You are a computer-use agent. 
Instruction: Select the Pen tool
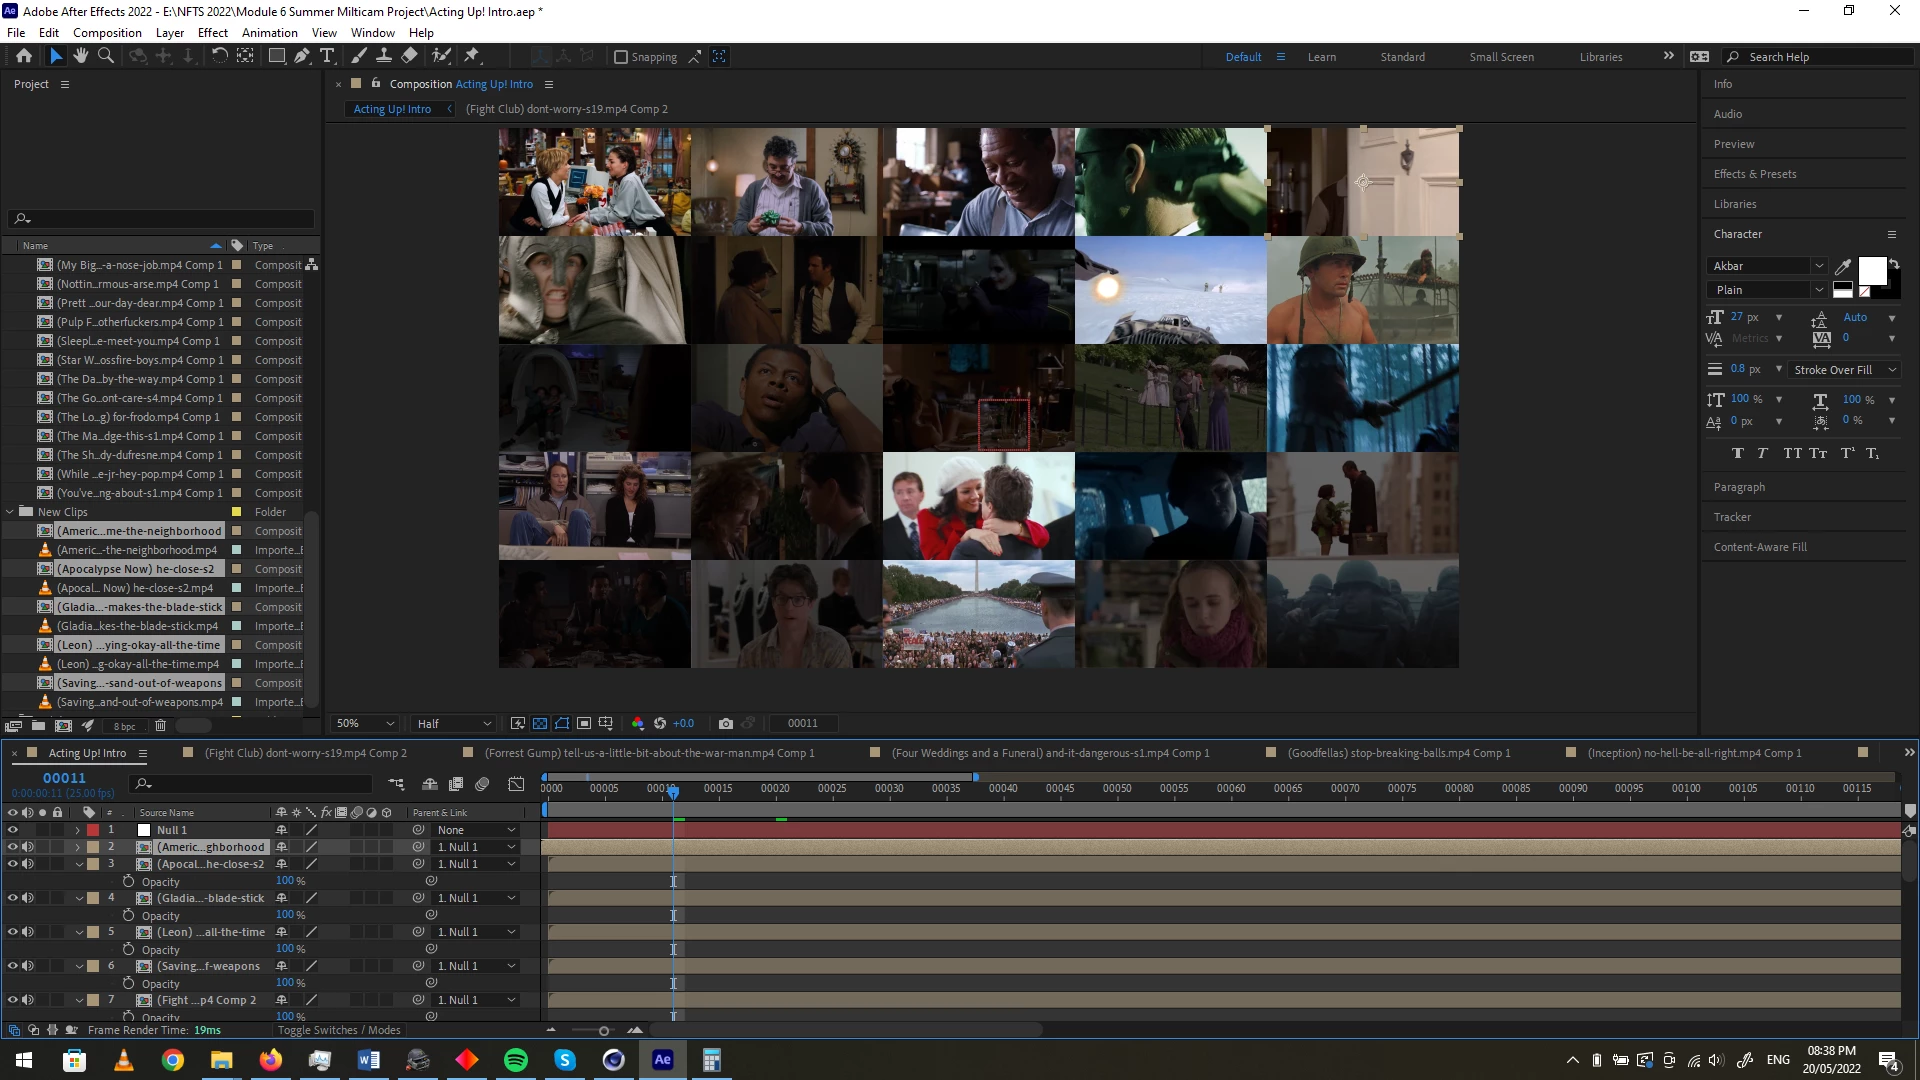pyautogui.click(x=301, y=56)
